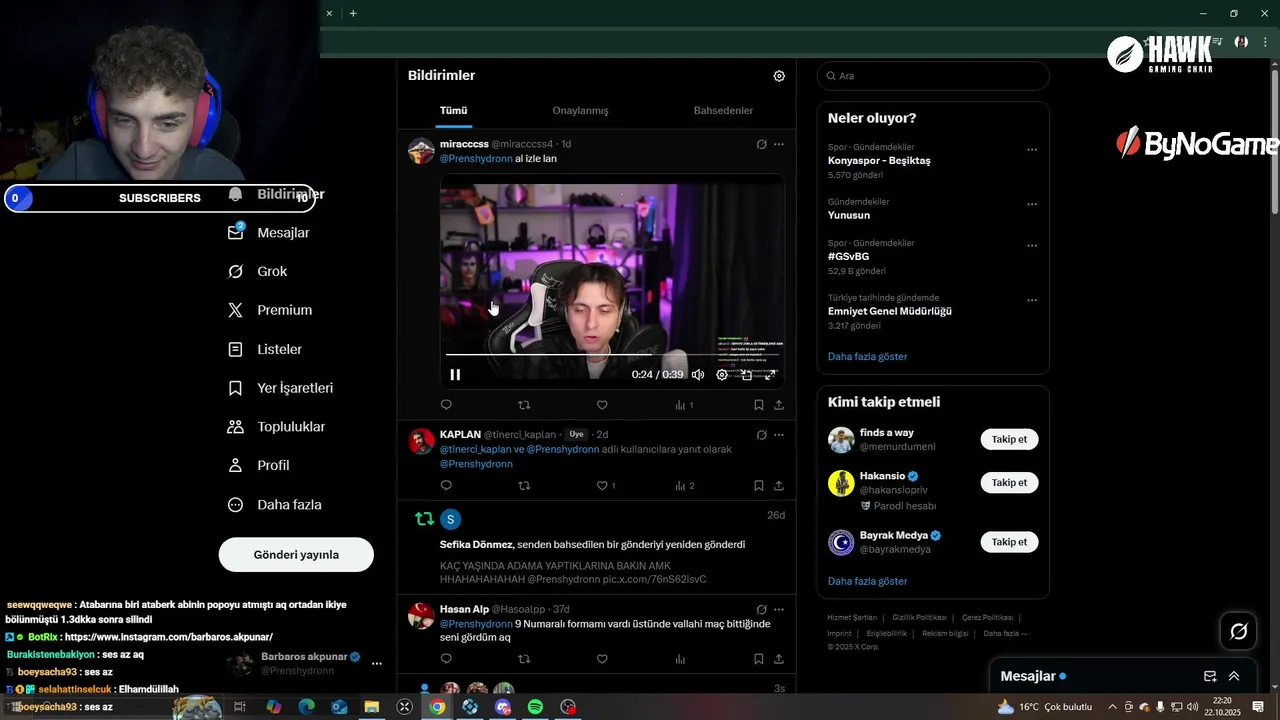Follow Hakansio account
Screen dimensions: 1280x720
coord(1009,482)
